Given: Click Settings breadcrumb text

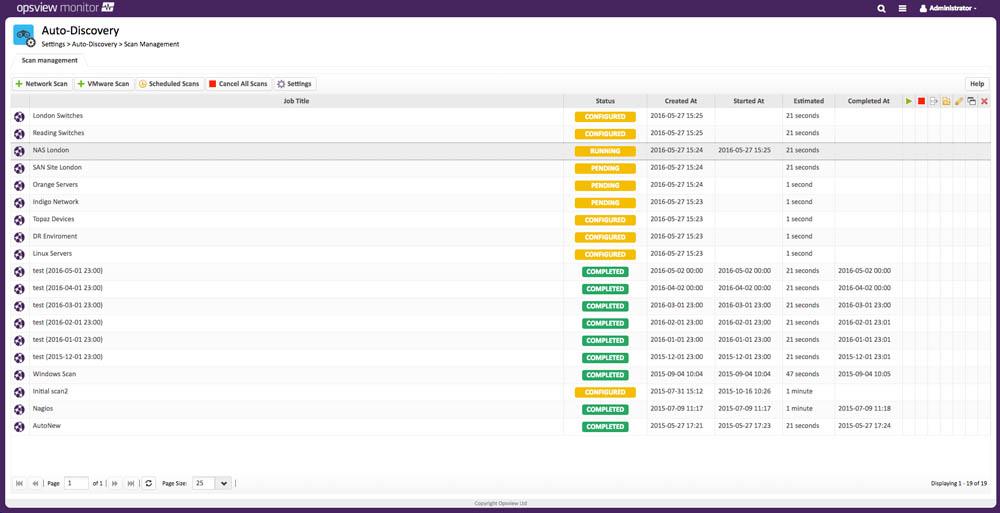Looking at the screenshot, I should coord(53,45).
